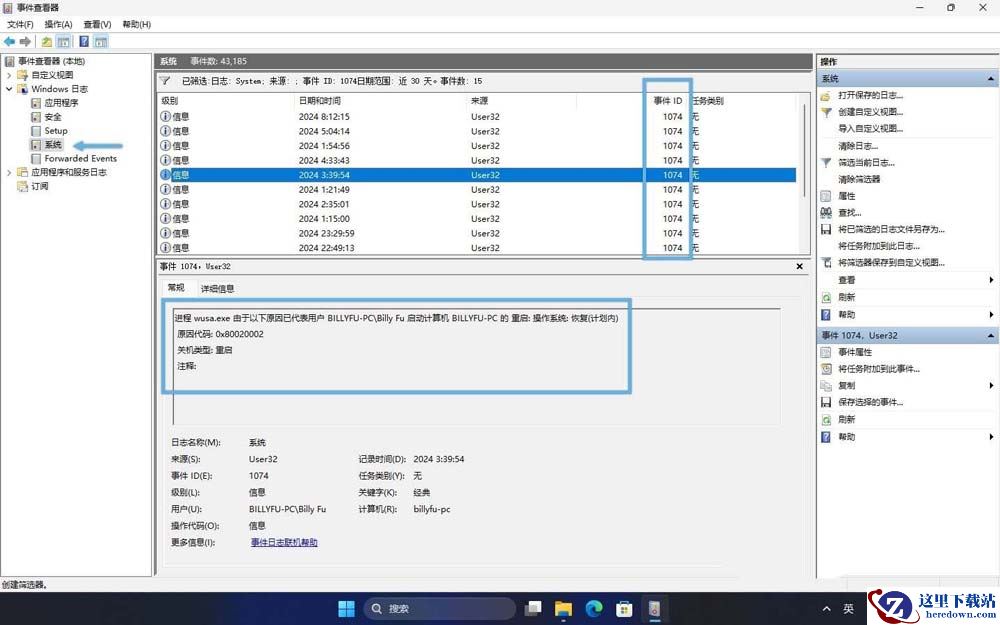Open Microsoft Store from the taskbar
Viewport: 1000px width, 625px height.
click(624, 608)
